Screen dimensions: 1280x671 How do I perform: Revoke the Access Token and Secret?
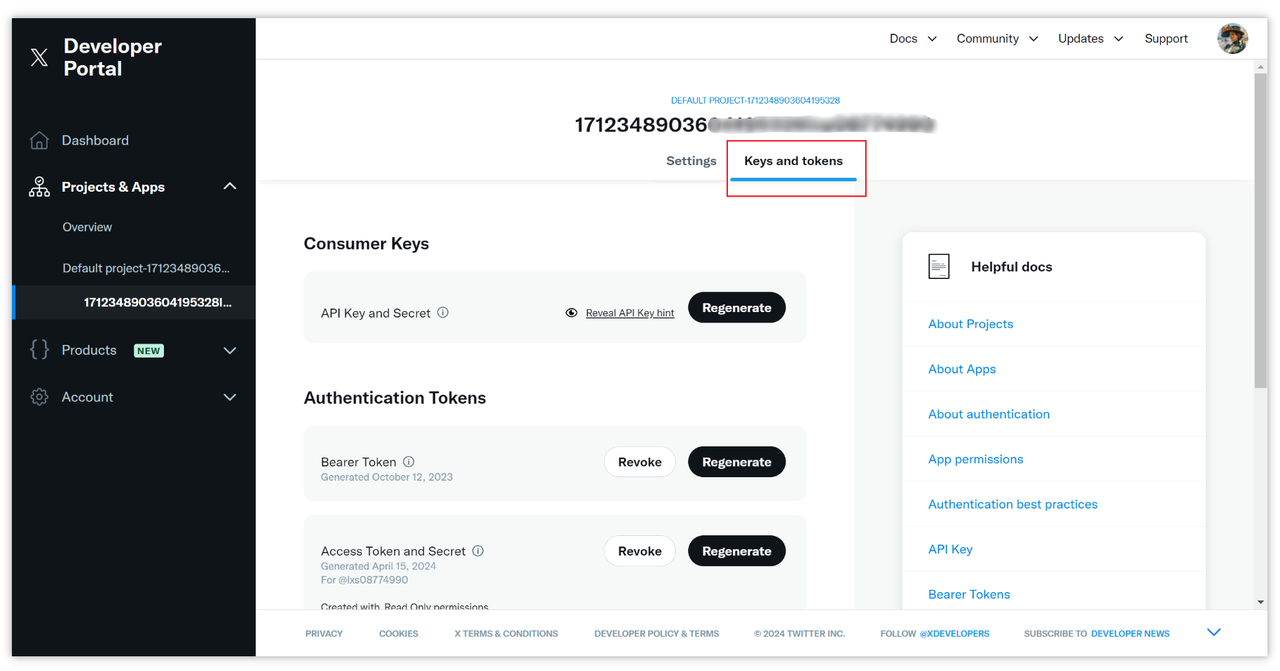point(640,551)
